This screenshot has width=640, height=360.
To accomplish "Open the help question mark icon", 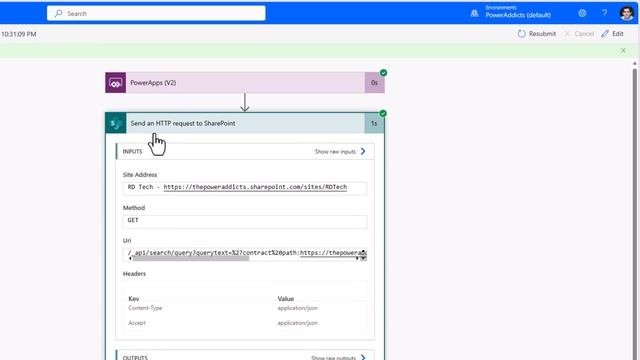I will pyautogui.click(x=604, y=13).
